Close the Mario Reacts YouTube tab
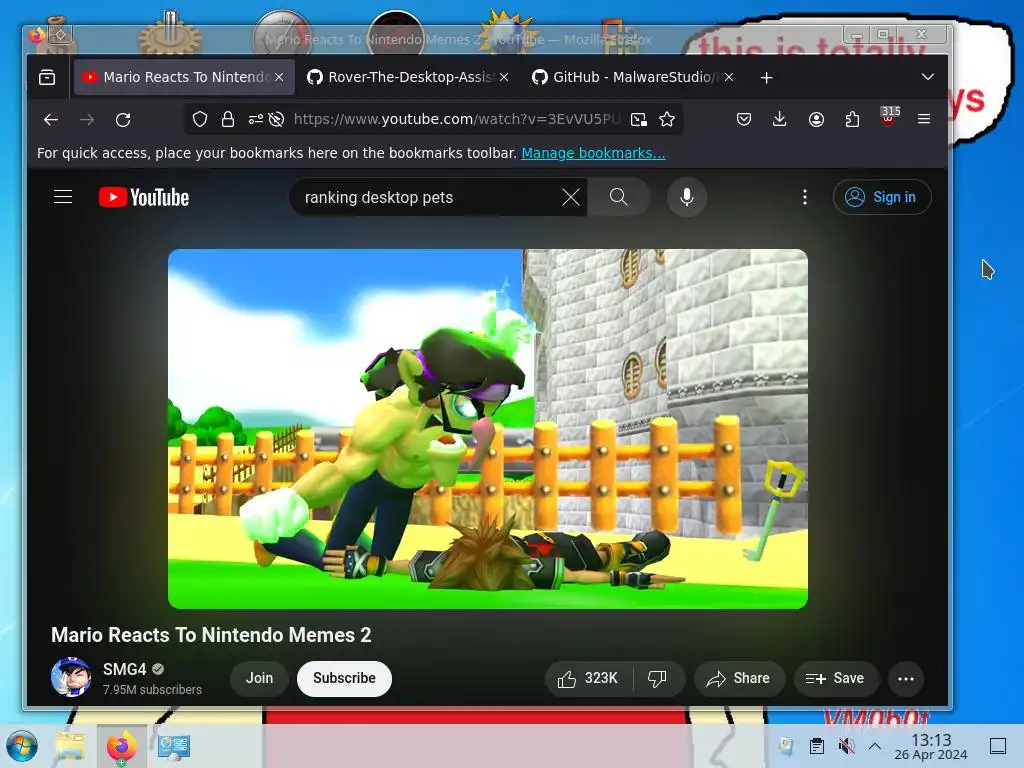 point(280,77)
